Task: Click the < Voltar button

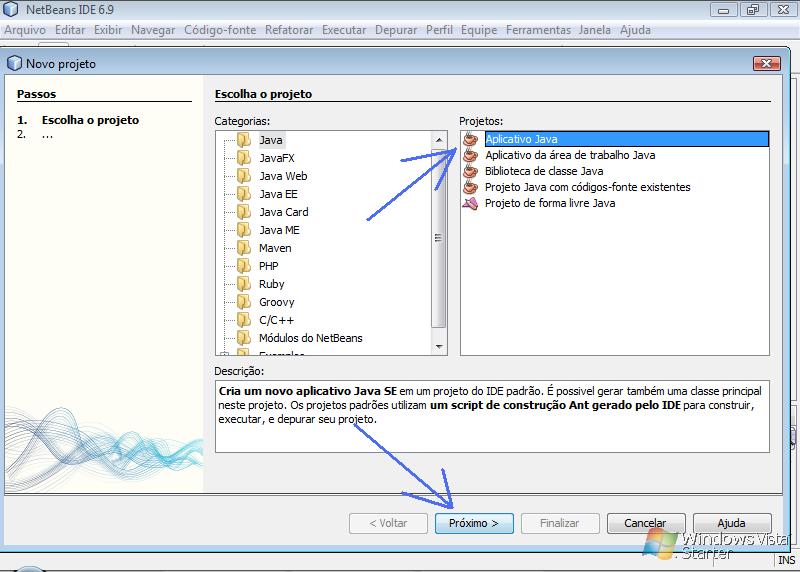Action: [x=388, y=524]
